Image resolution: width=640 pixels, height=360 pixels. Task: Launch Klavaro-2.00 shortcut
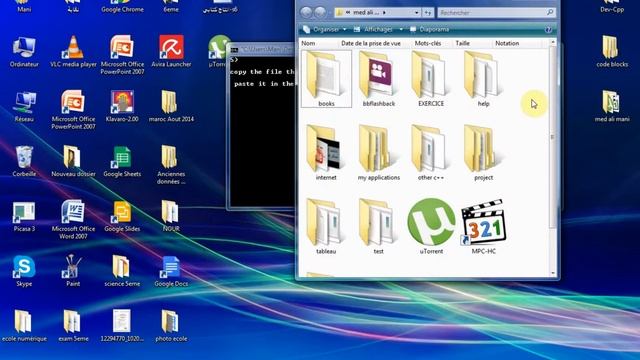[122, 107]
